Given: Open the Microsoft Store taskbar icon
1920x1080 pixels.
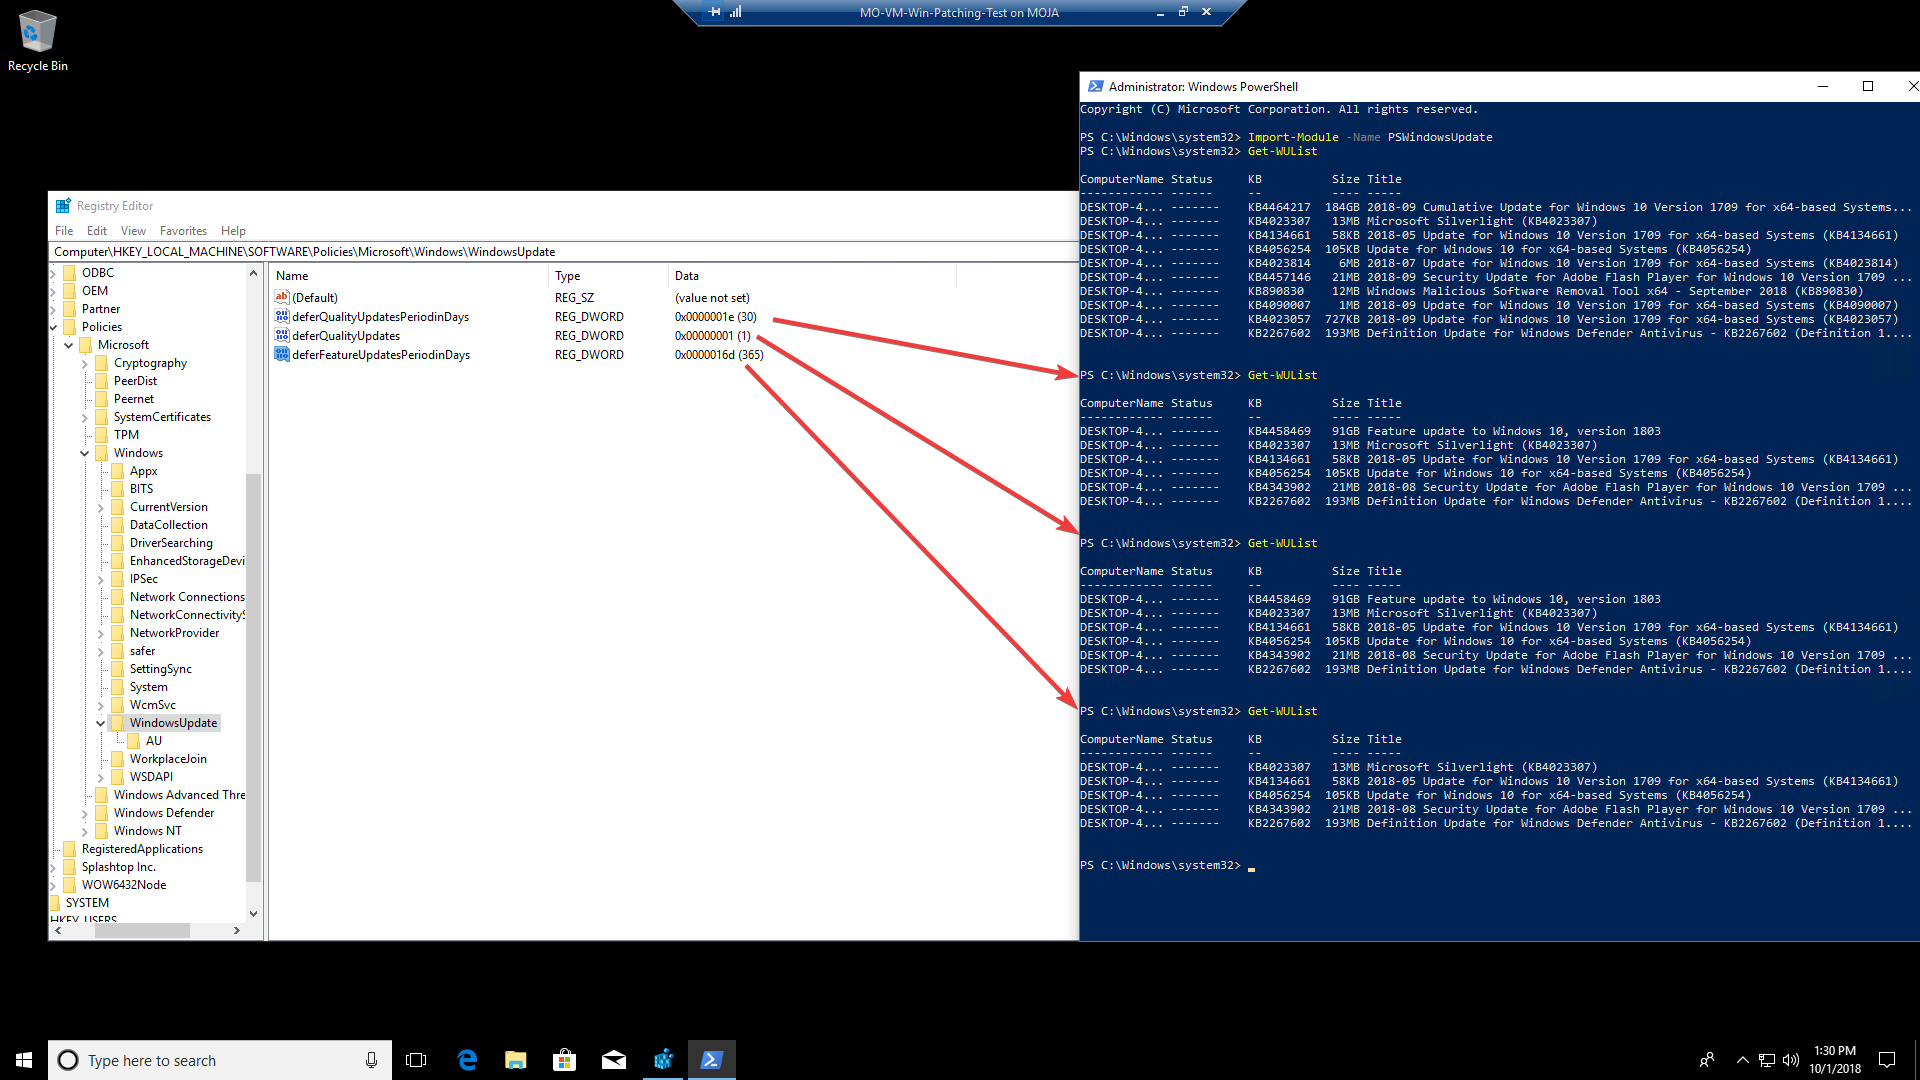Looking at the screenshot, I should 565,1060.
